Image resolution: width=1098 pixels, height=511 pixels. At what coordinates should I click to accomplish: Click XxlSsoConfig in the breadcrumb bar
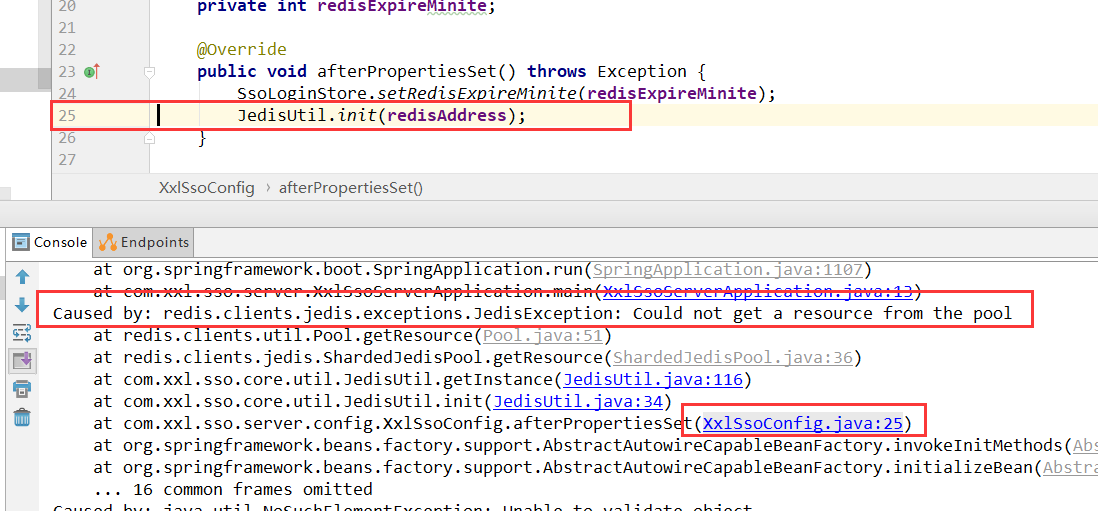tap(207, 188)
